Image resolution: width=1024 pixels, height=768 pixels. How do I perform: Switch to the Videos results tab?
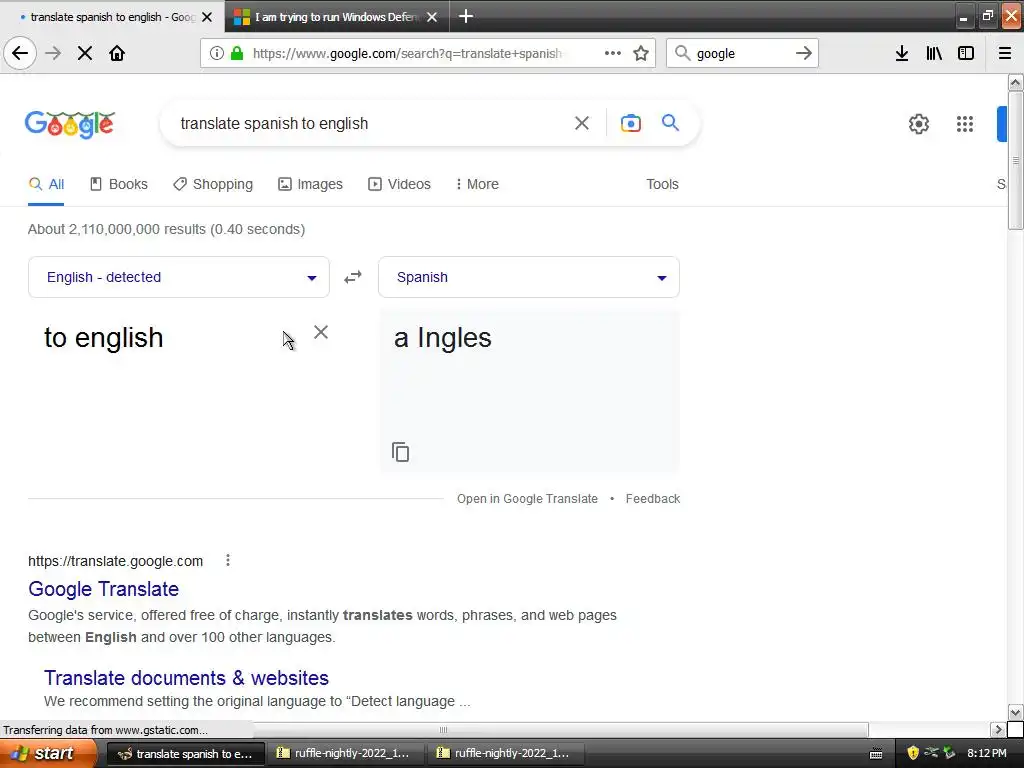click(399, 184)
